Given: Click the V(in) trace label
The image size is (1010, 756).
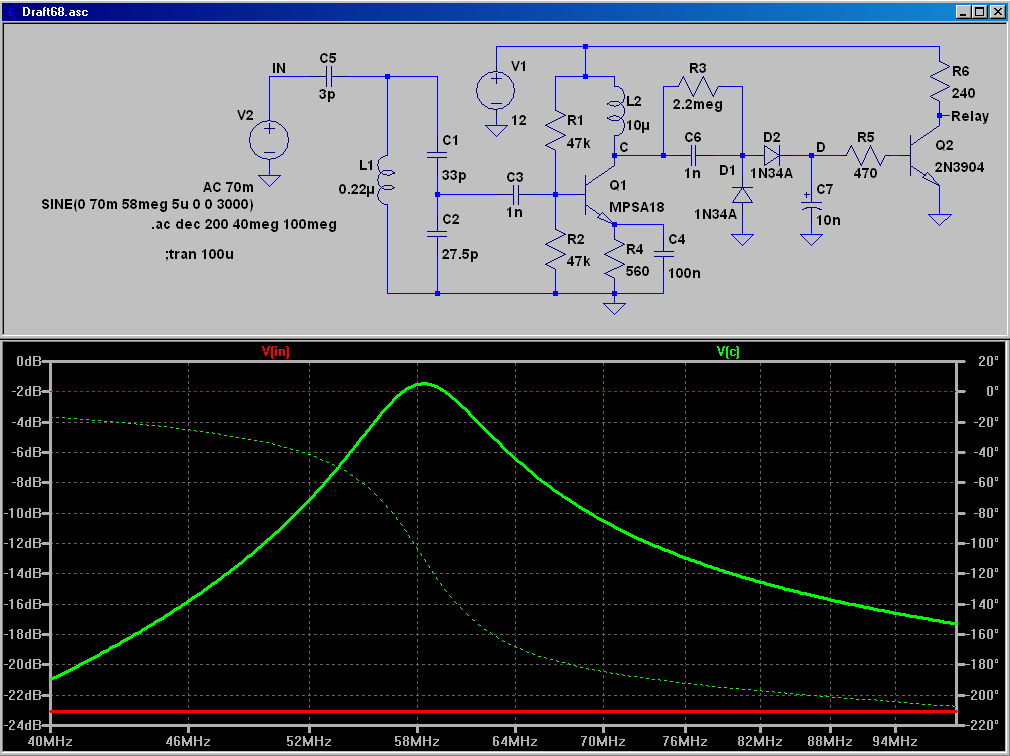Looking at the screenshot, I should 276,352.
